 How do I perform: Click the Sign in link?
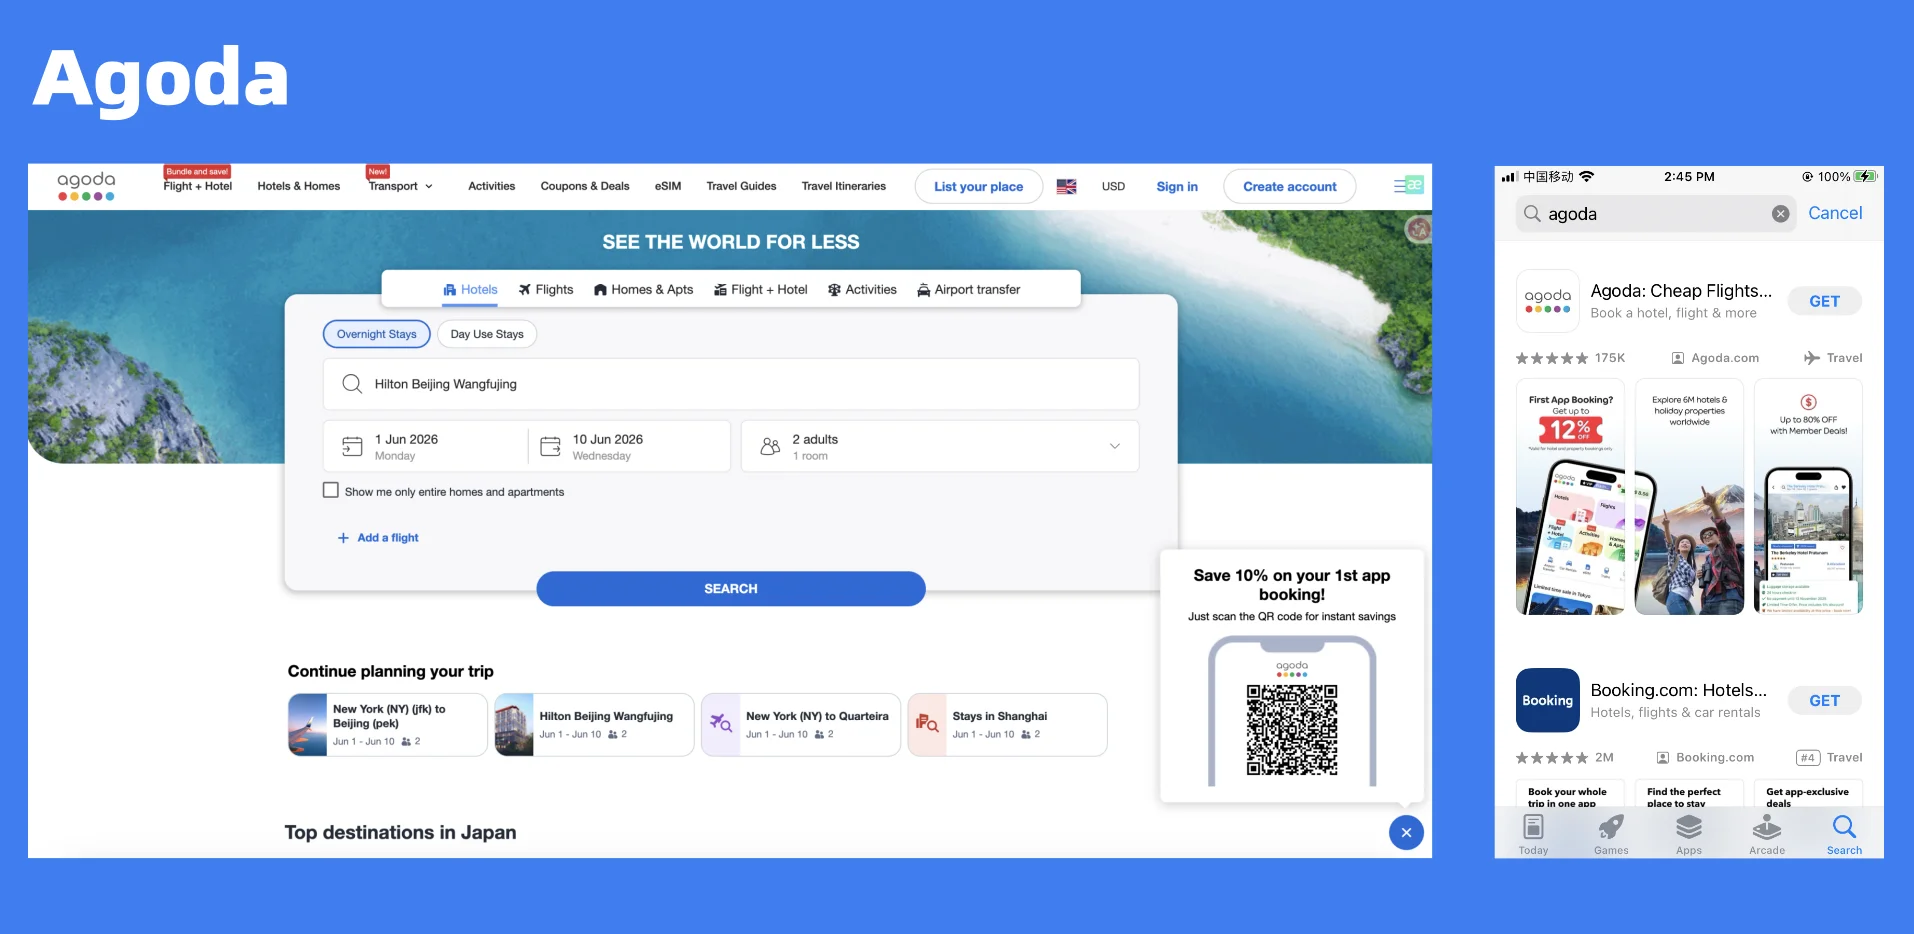click(x=1177, y=187)
